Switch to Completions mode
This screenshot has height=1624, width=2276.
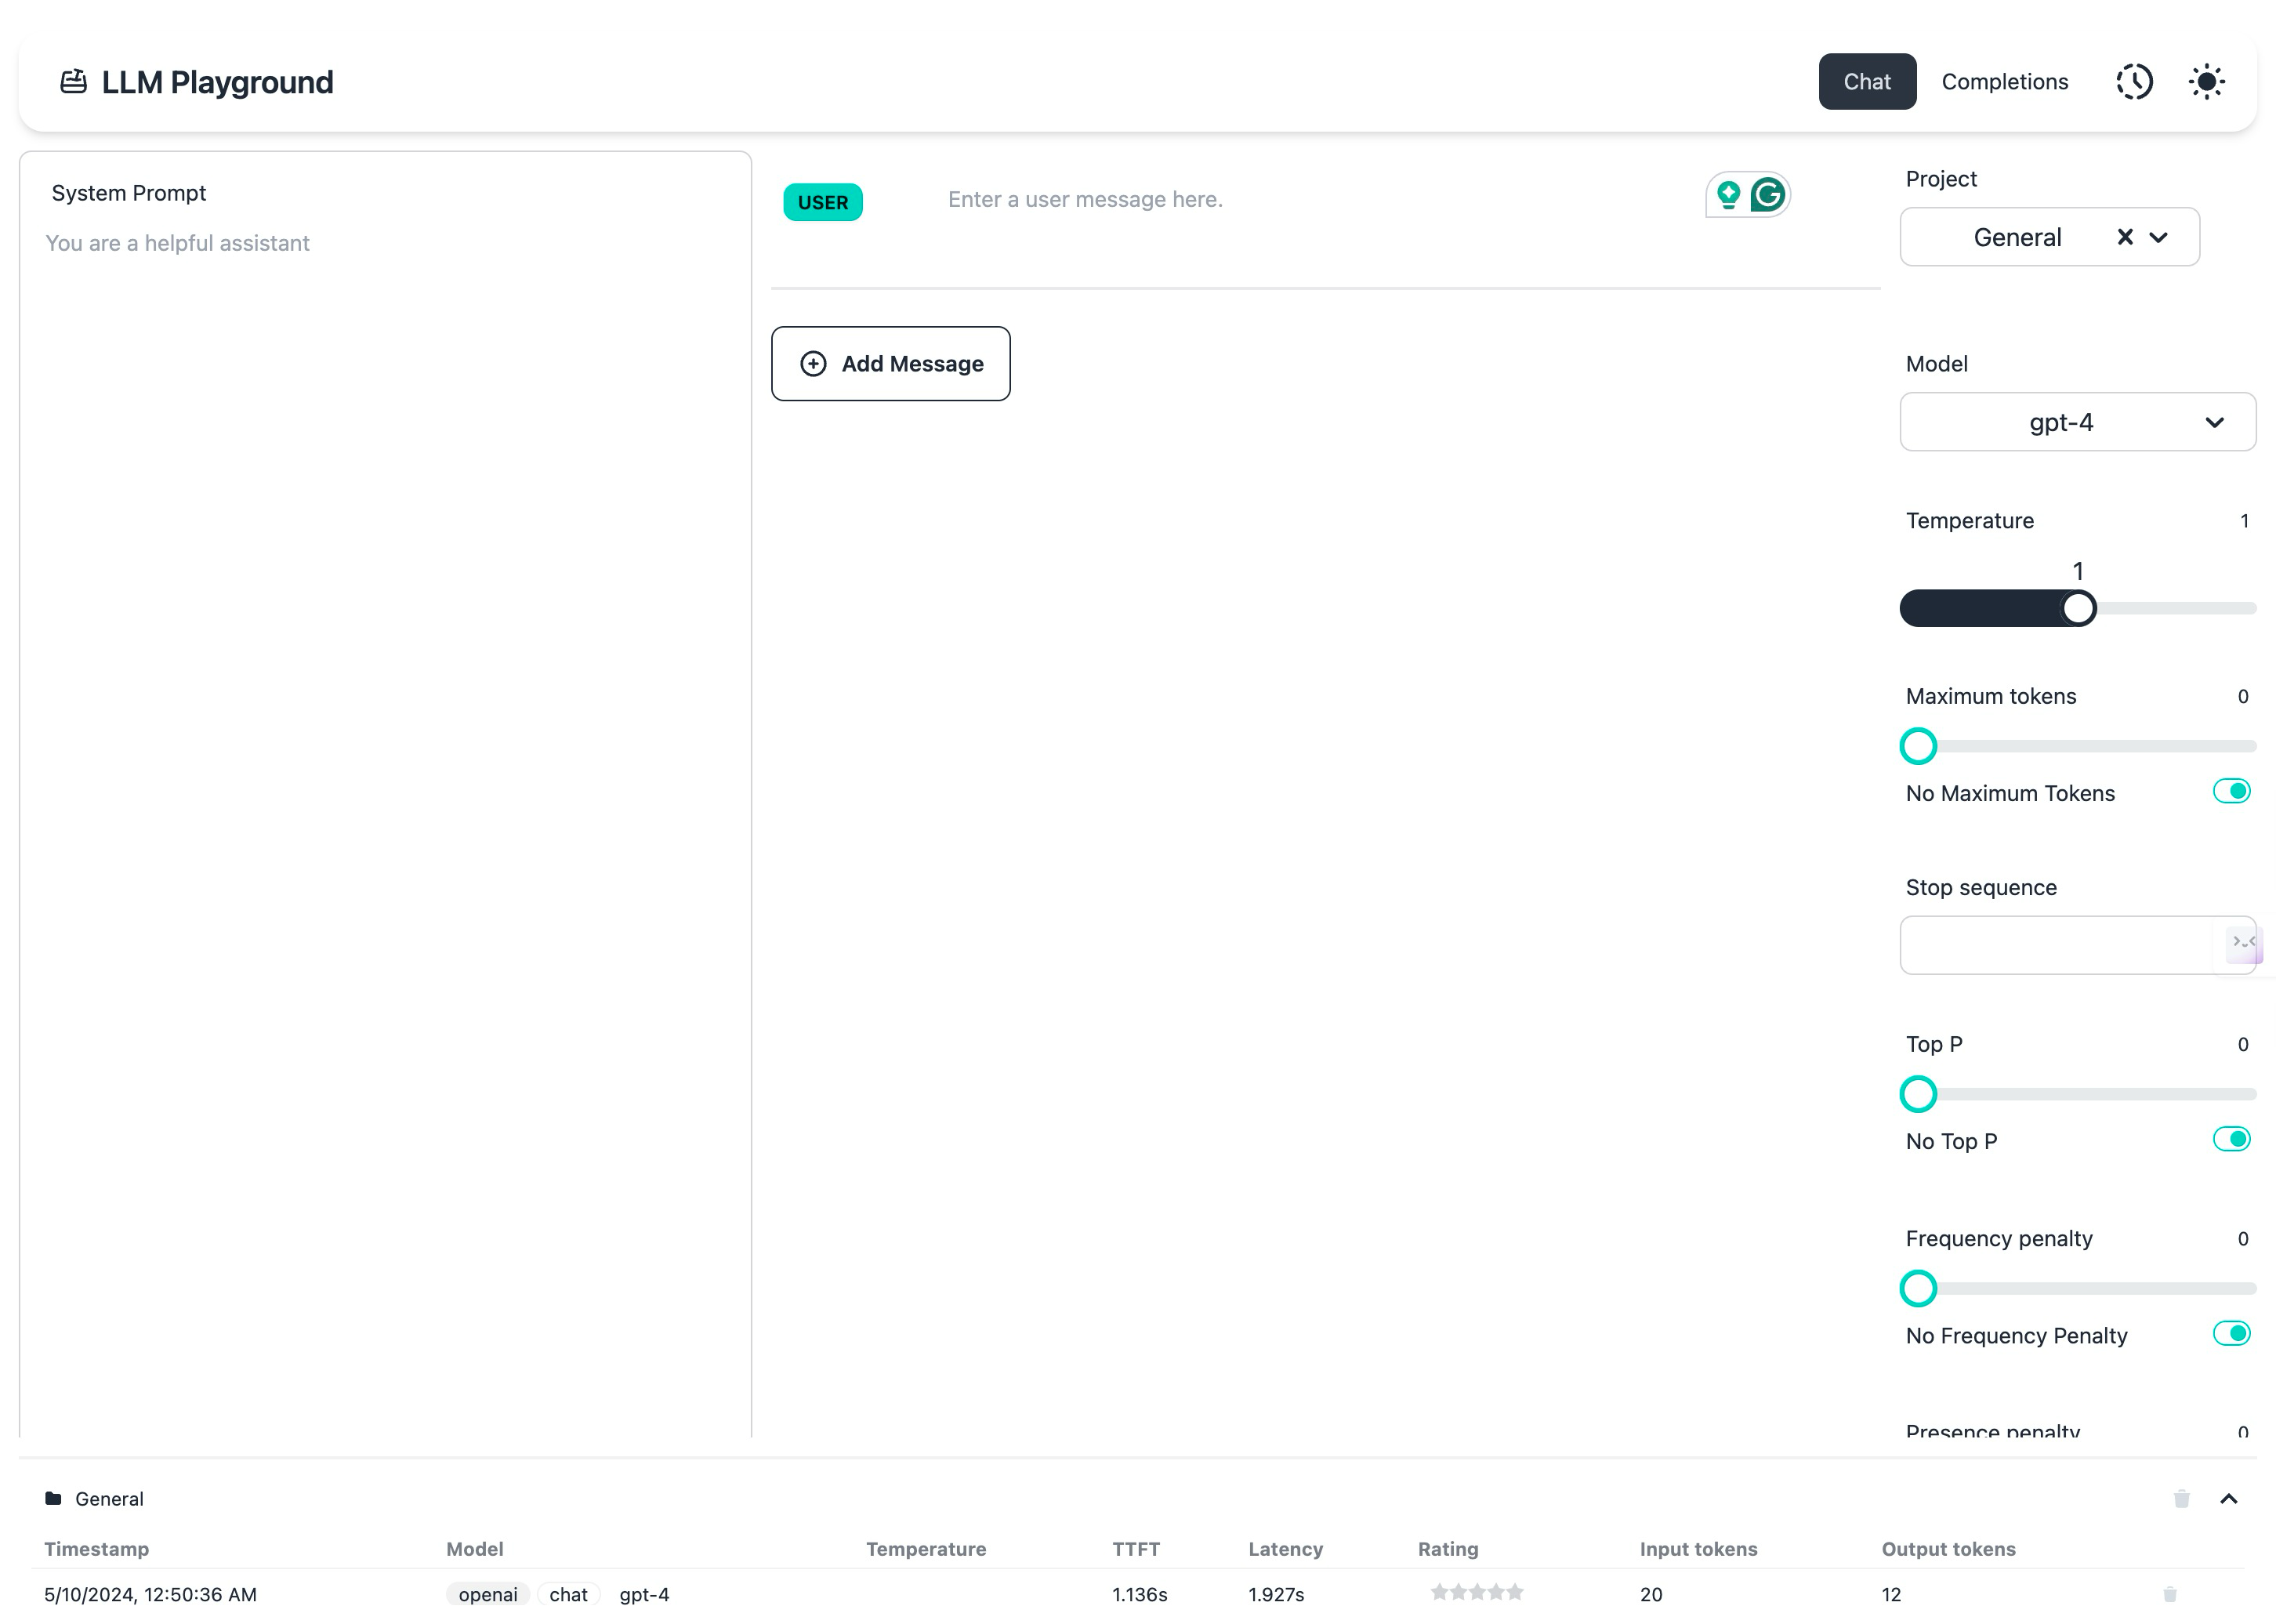(x=2006, y=81)
